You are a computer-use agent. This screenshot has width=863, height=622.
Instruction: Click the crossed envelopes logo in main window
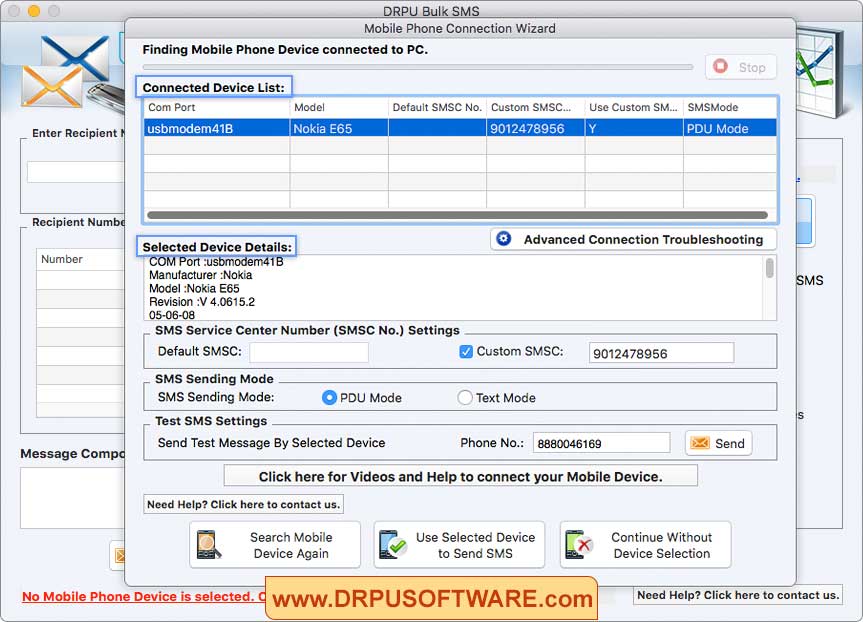tap(66, 72)
